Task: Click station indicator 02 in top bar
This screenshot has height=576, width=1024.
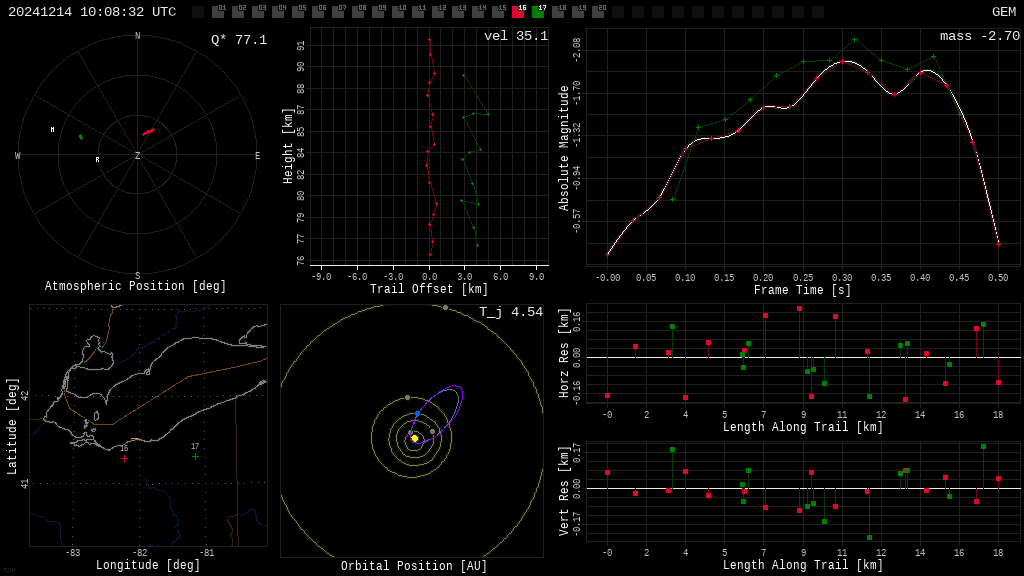Action: [x=238, y=11]
